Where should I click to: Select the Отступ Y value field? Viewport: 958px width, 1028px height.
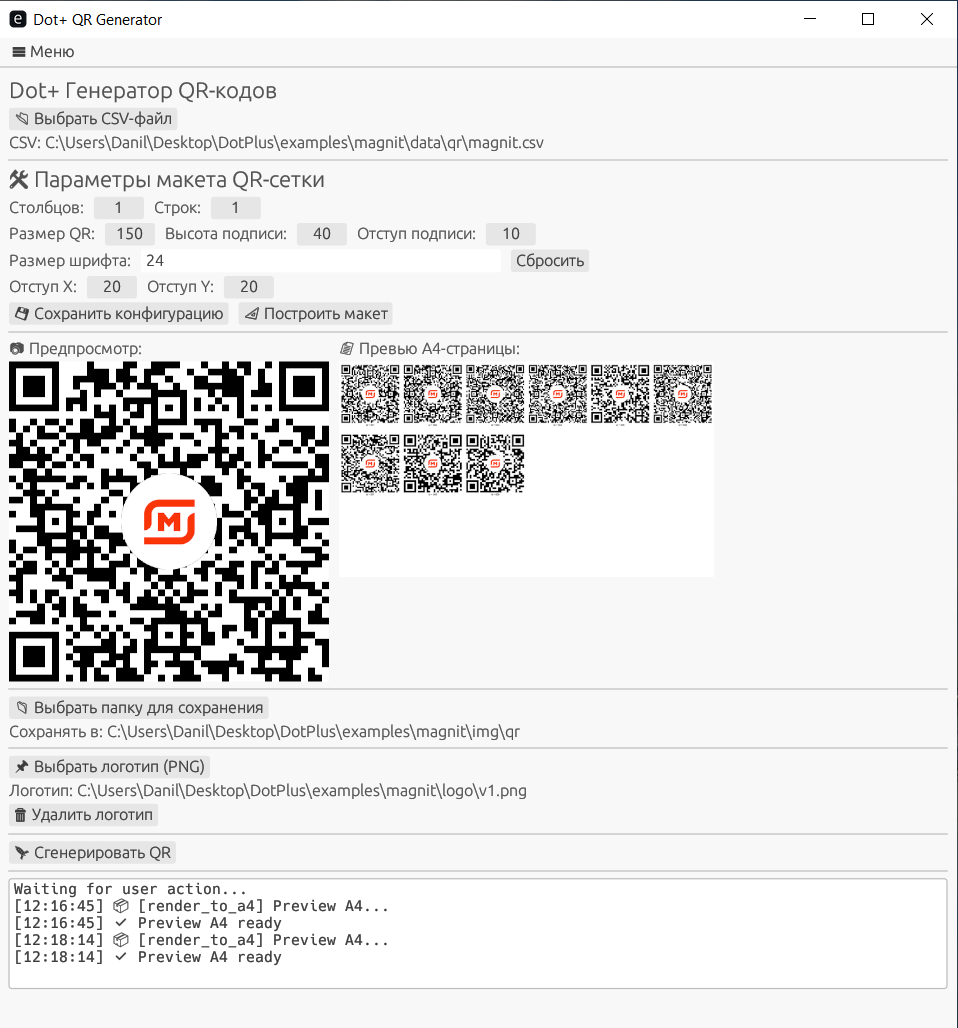249,287
